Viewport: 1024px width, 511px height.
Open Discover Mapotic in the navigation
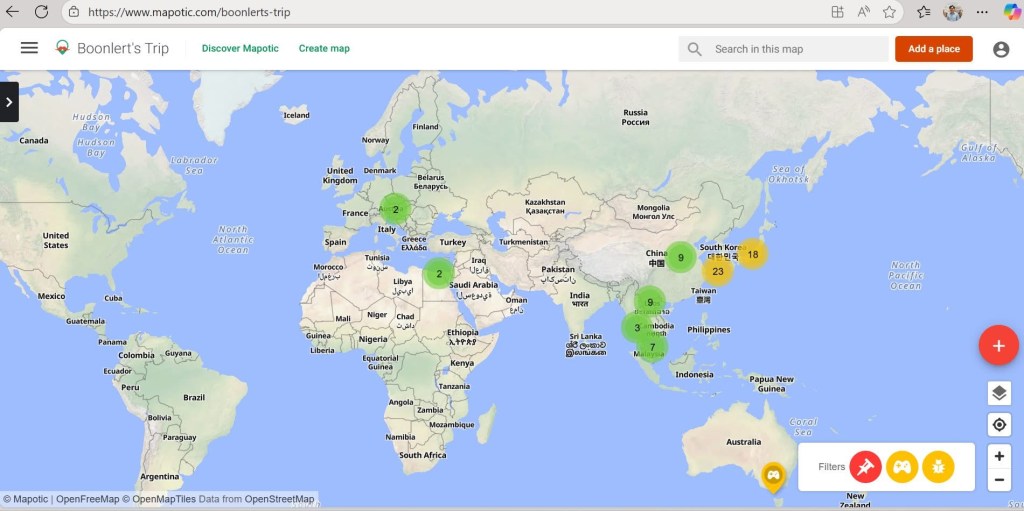click(x=240, y=48)
